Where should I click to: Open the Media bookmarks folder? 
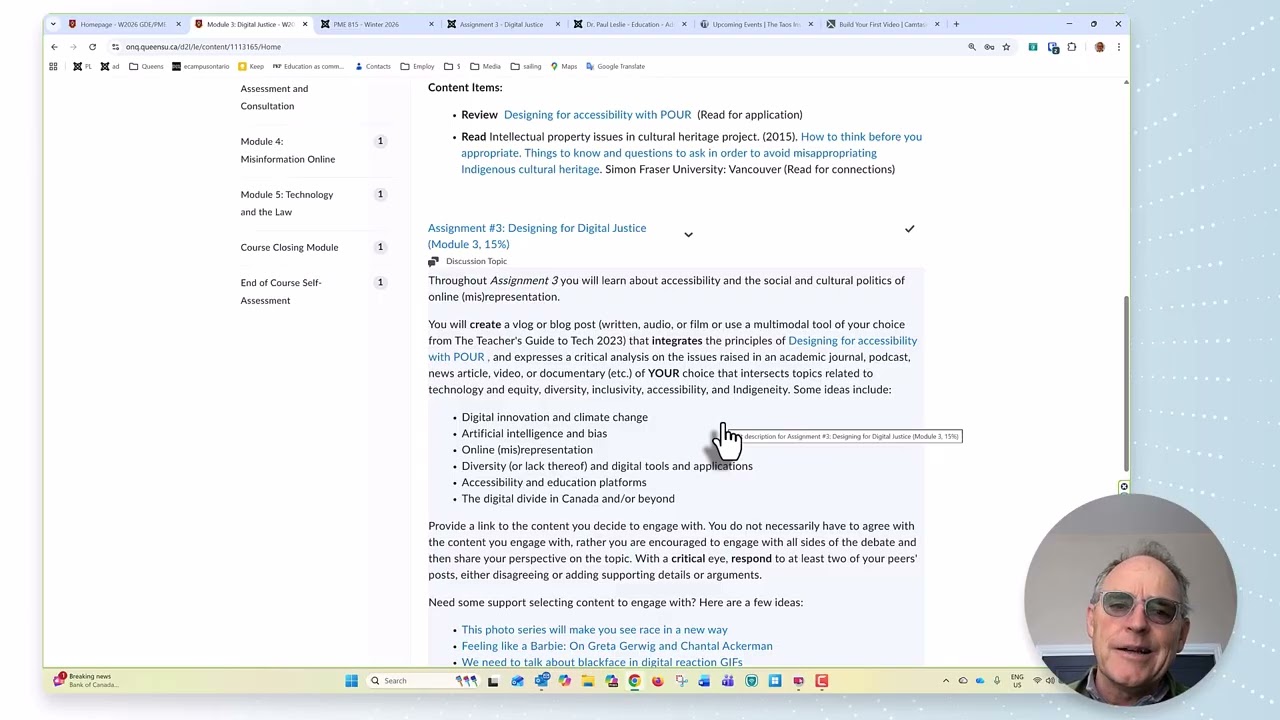click(x=485, y=66)
